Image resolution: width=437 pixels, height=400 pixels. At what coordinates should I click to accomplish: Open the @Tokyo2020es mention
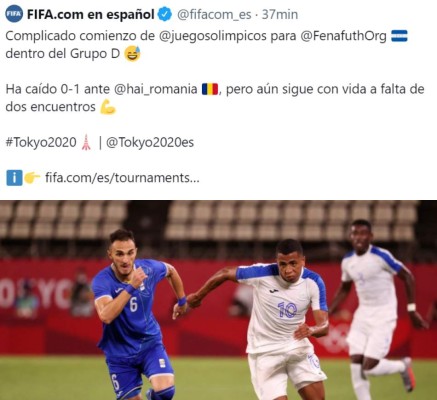pos(150,142)
